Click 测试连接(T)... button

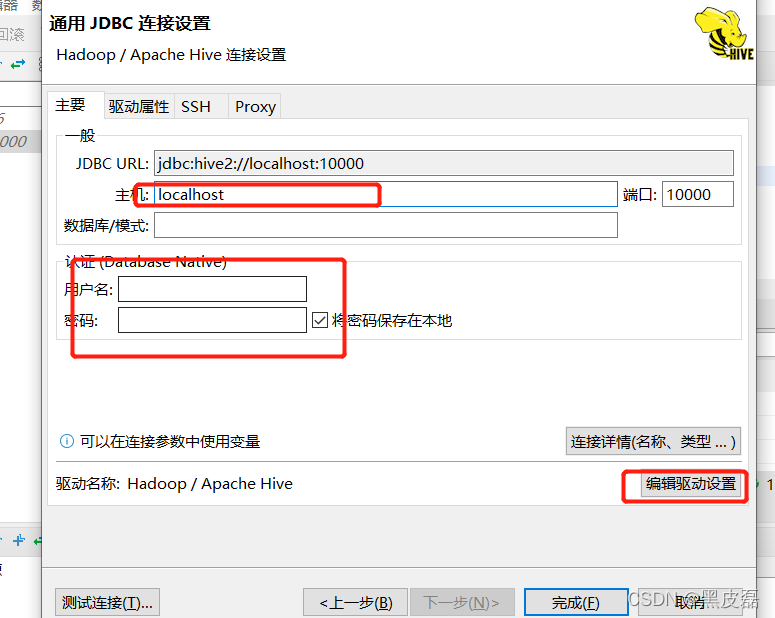coord(107,602)
